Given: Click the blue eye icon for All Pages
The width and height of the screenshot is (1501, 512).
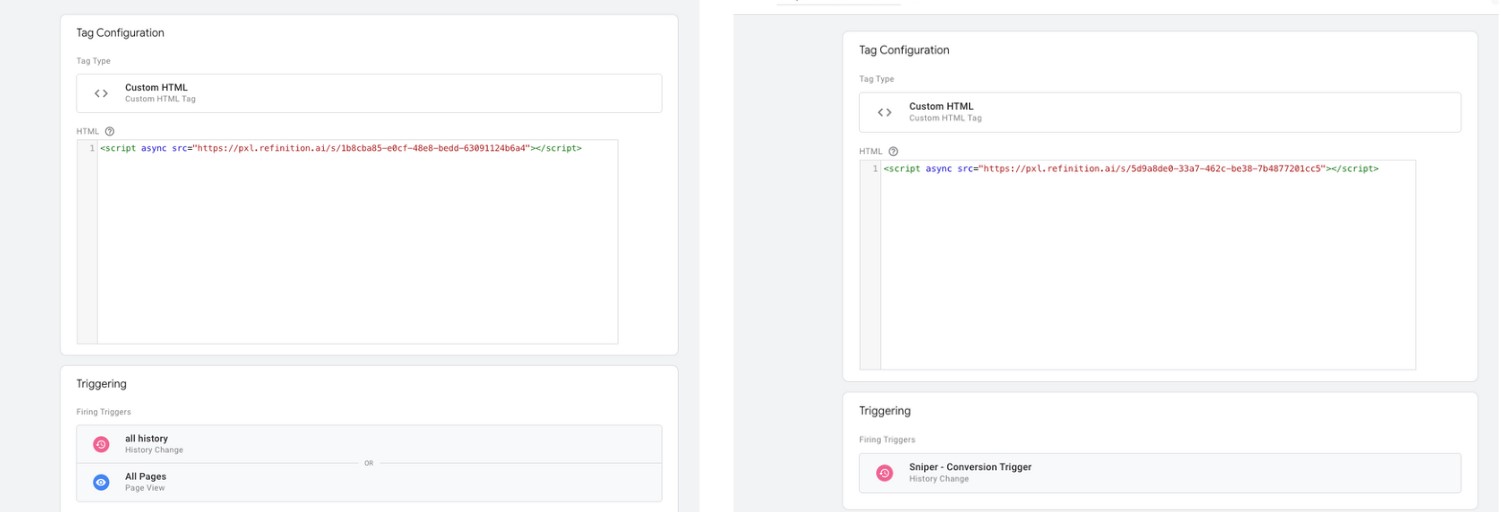Looking at the screenshot, I should click(101, 482).
